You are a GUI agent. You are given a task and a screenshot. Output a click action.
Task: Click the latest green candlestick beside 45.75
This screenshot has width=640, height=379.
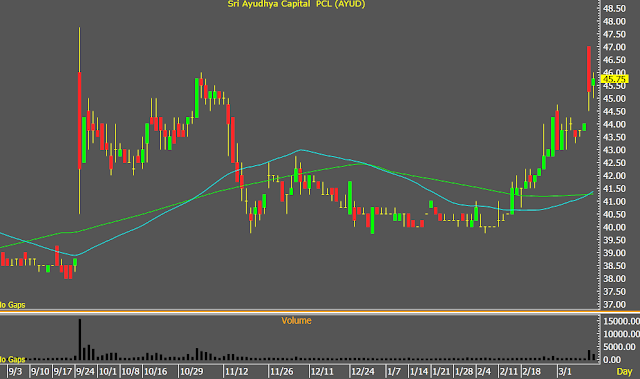[x=593, y=82]
